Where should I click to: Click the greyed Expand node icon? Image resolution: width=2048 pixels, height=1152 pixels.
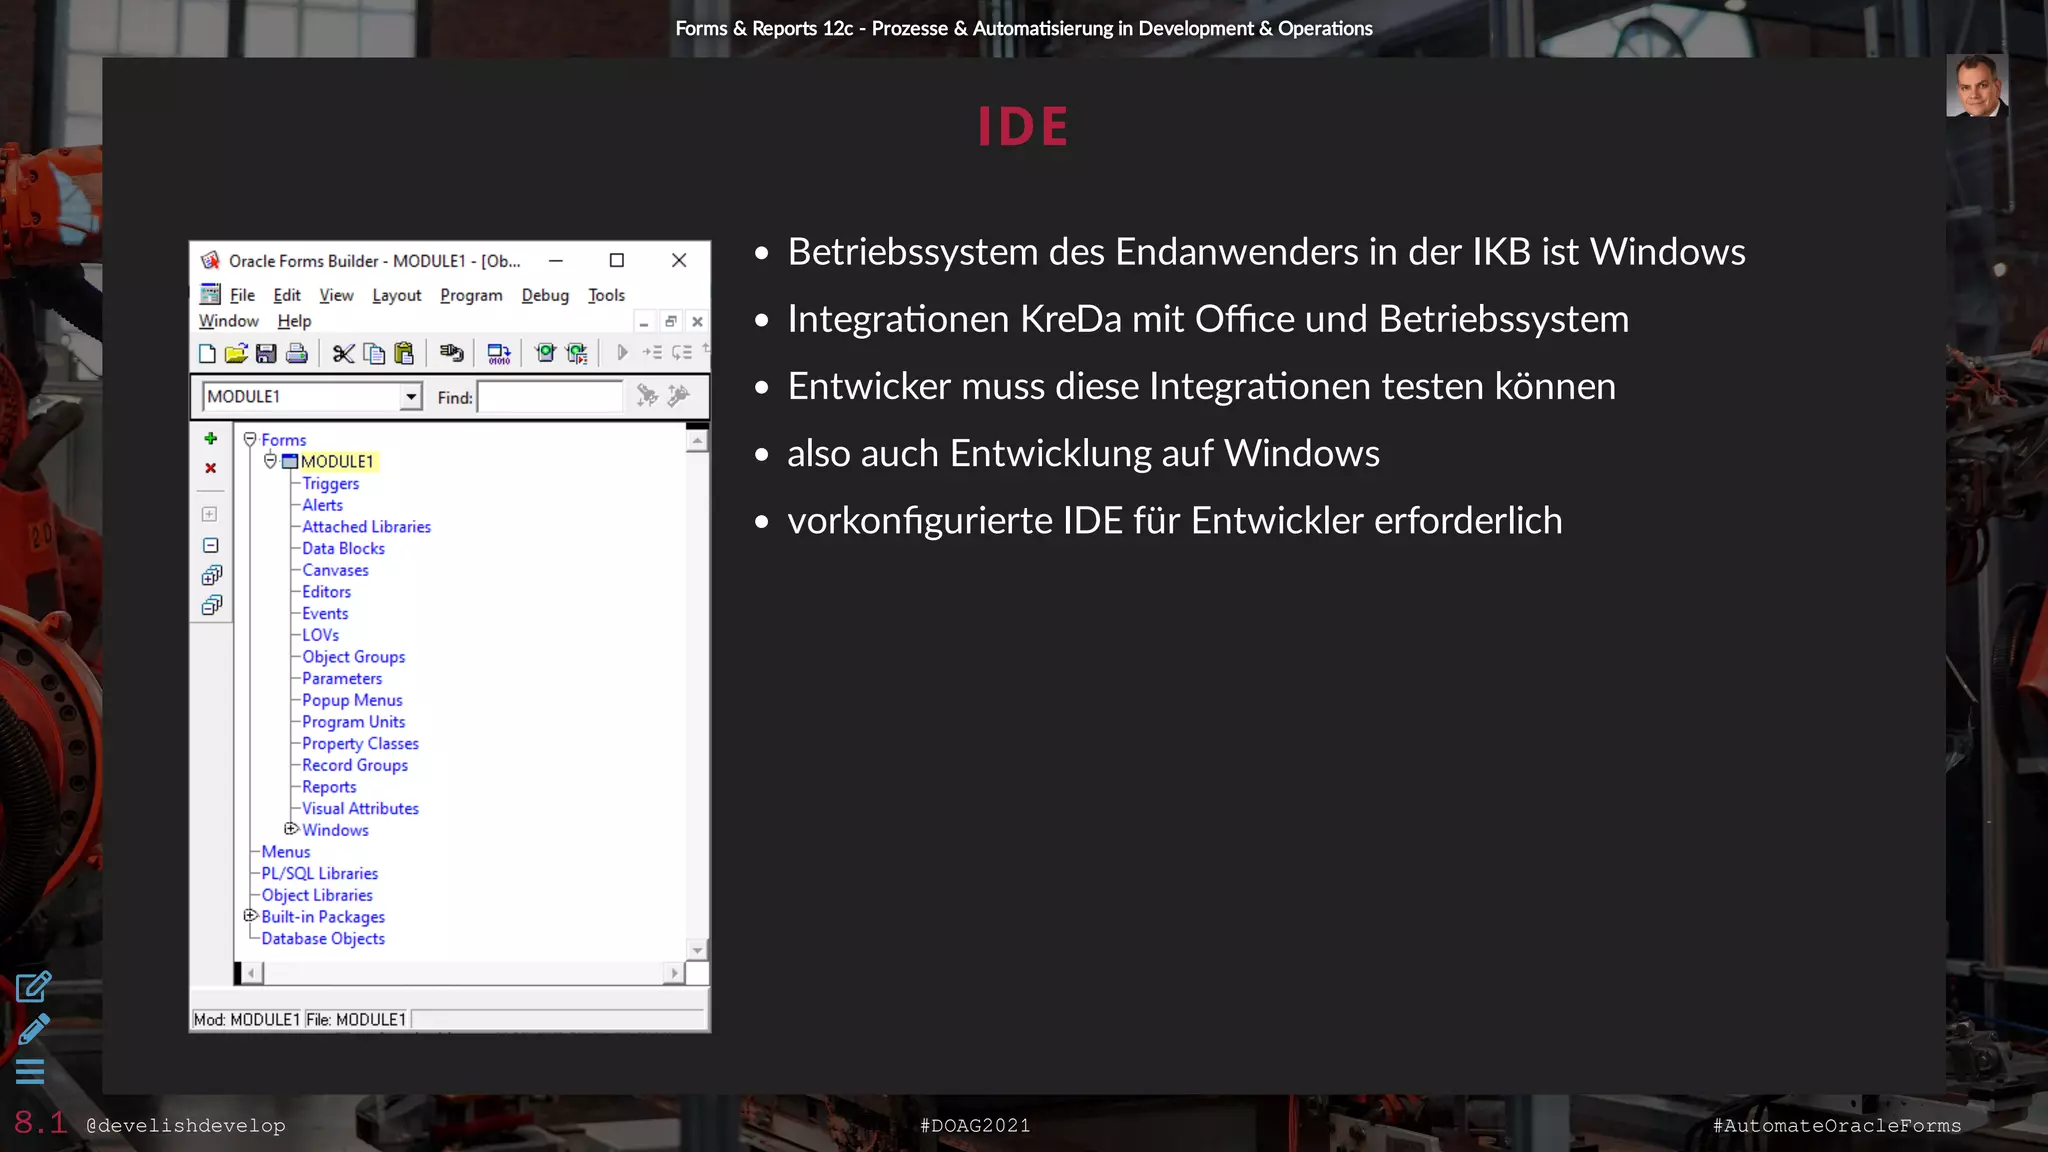[x=210, y=514]
